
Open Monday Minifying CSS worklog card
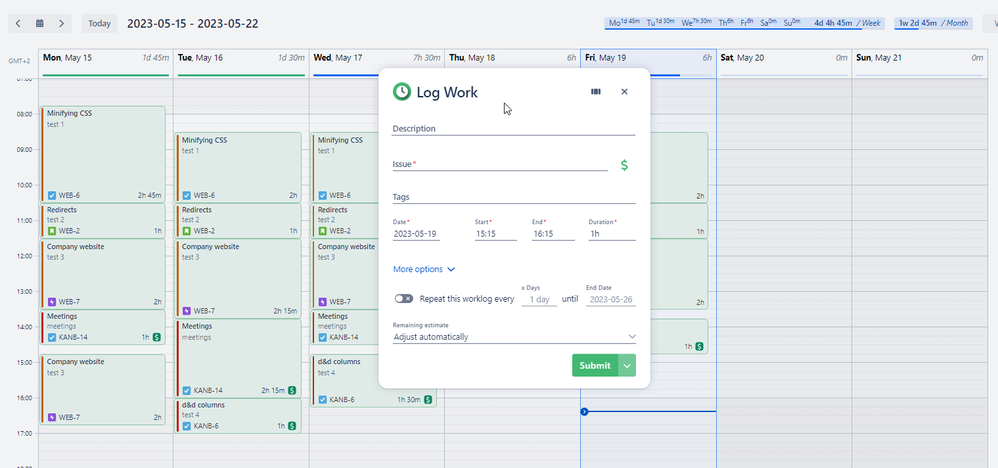point(103,154)
